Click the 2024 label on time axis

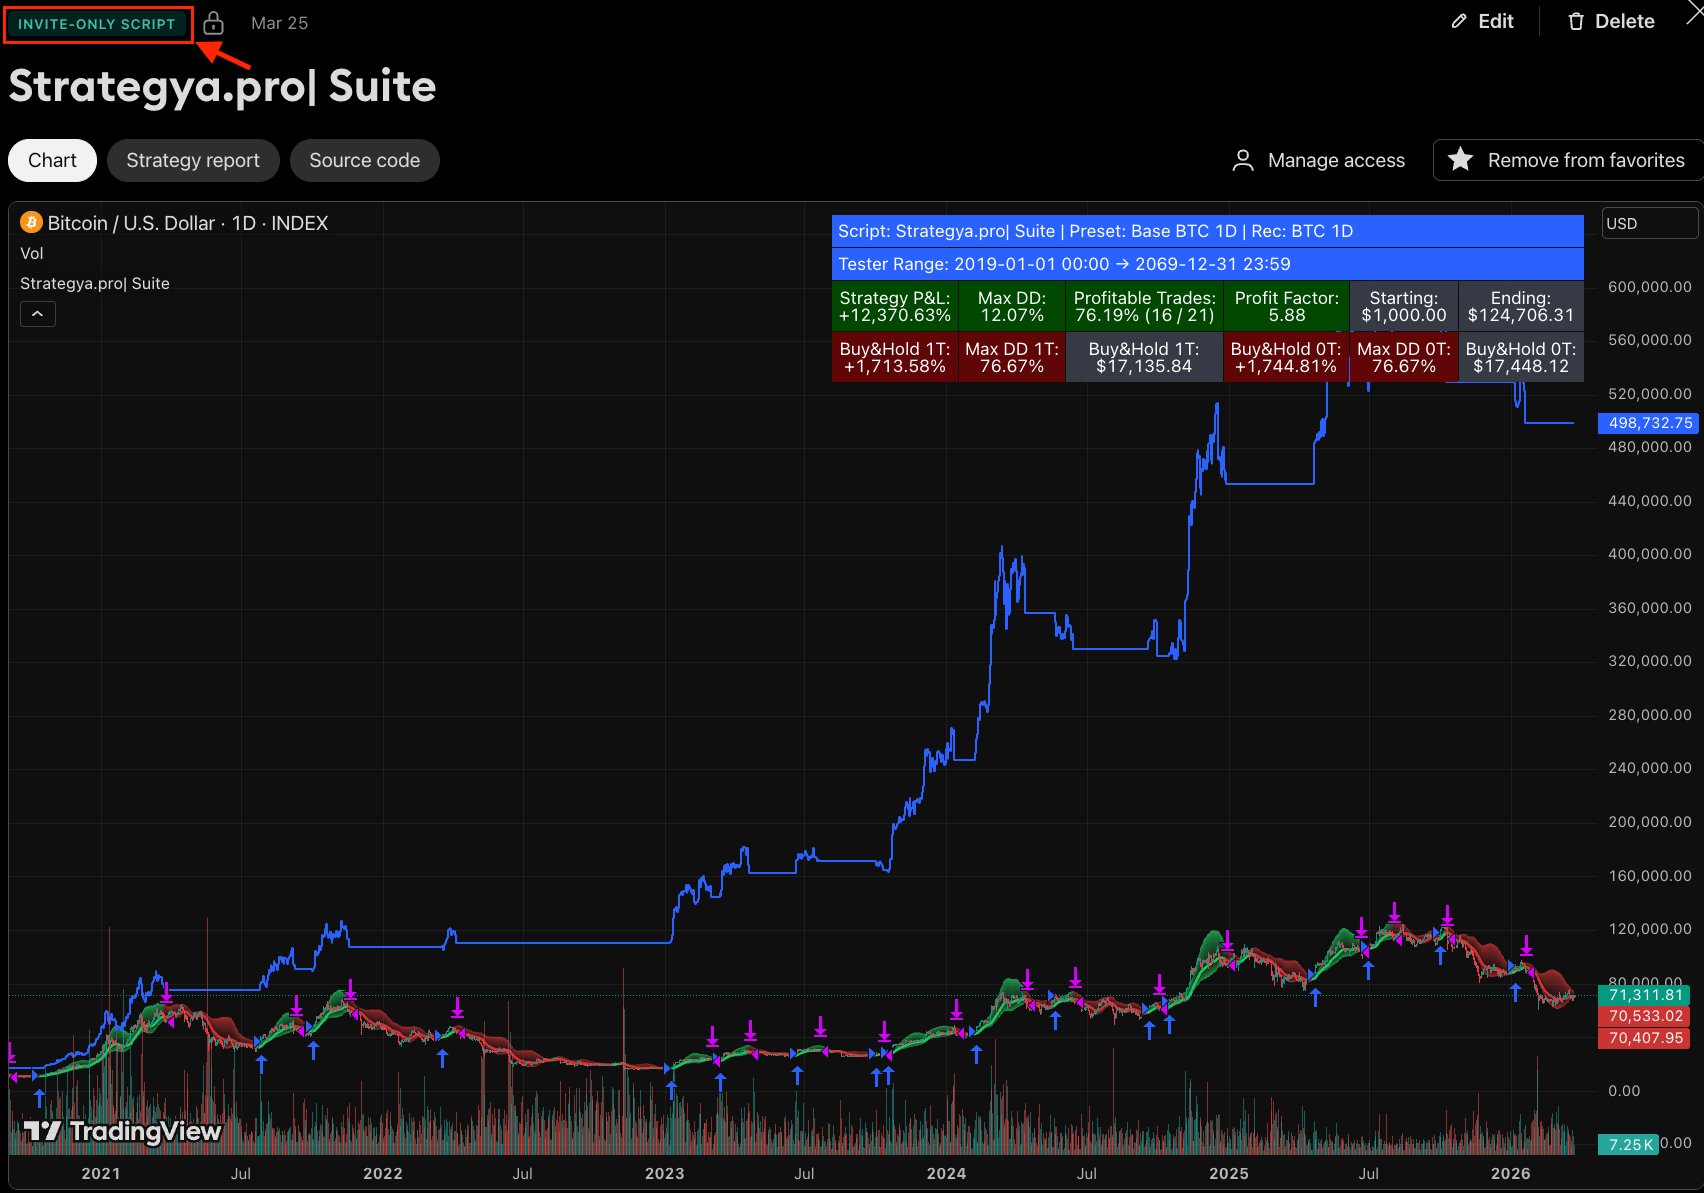947,1173
